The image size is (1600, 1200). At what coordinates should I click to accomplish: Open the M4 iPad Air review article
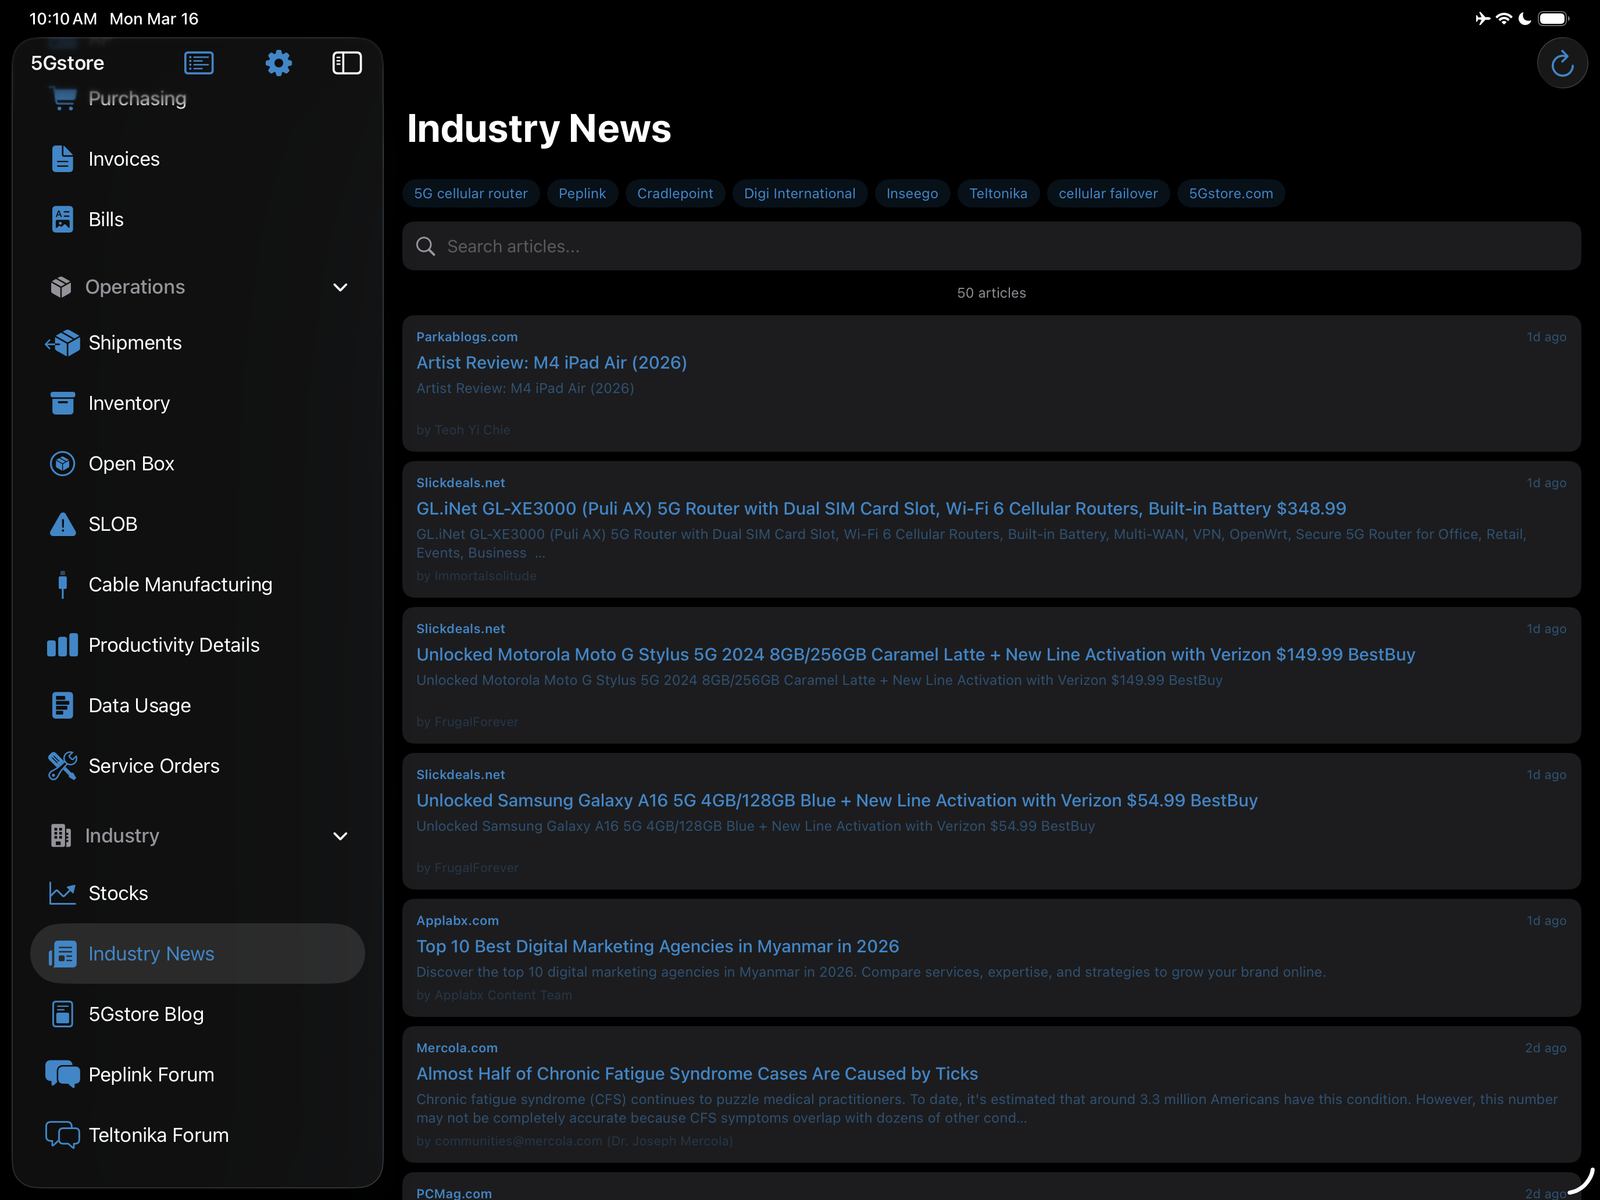pos(552,362)
